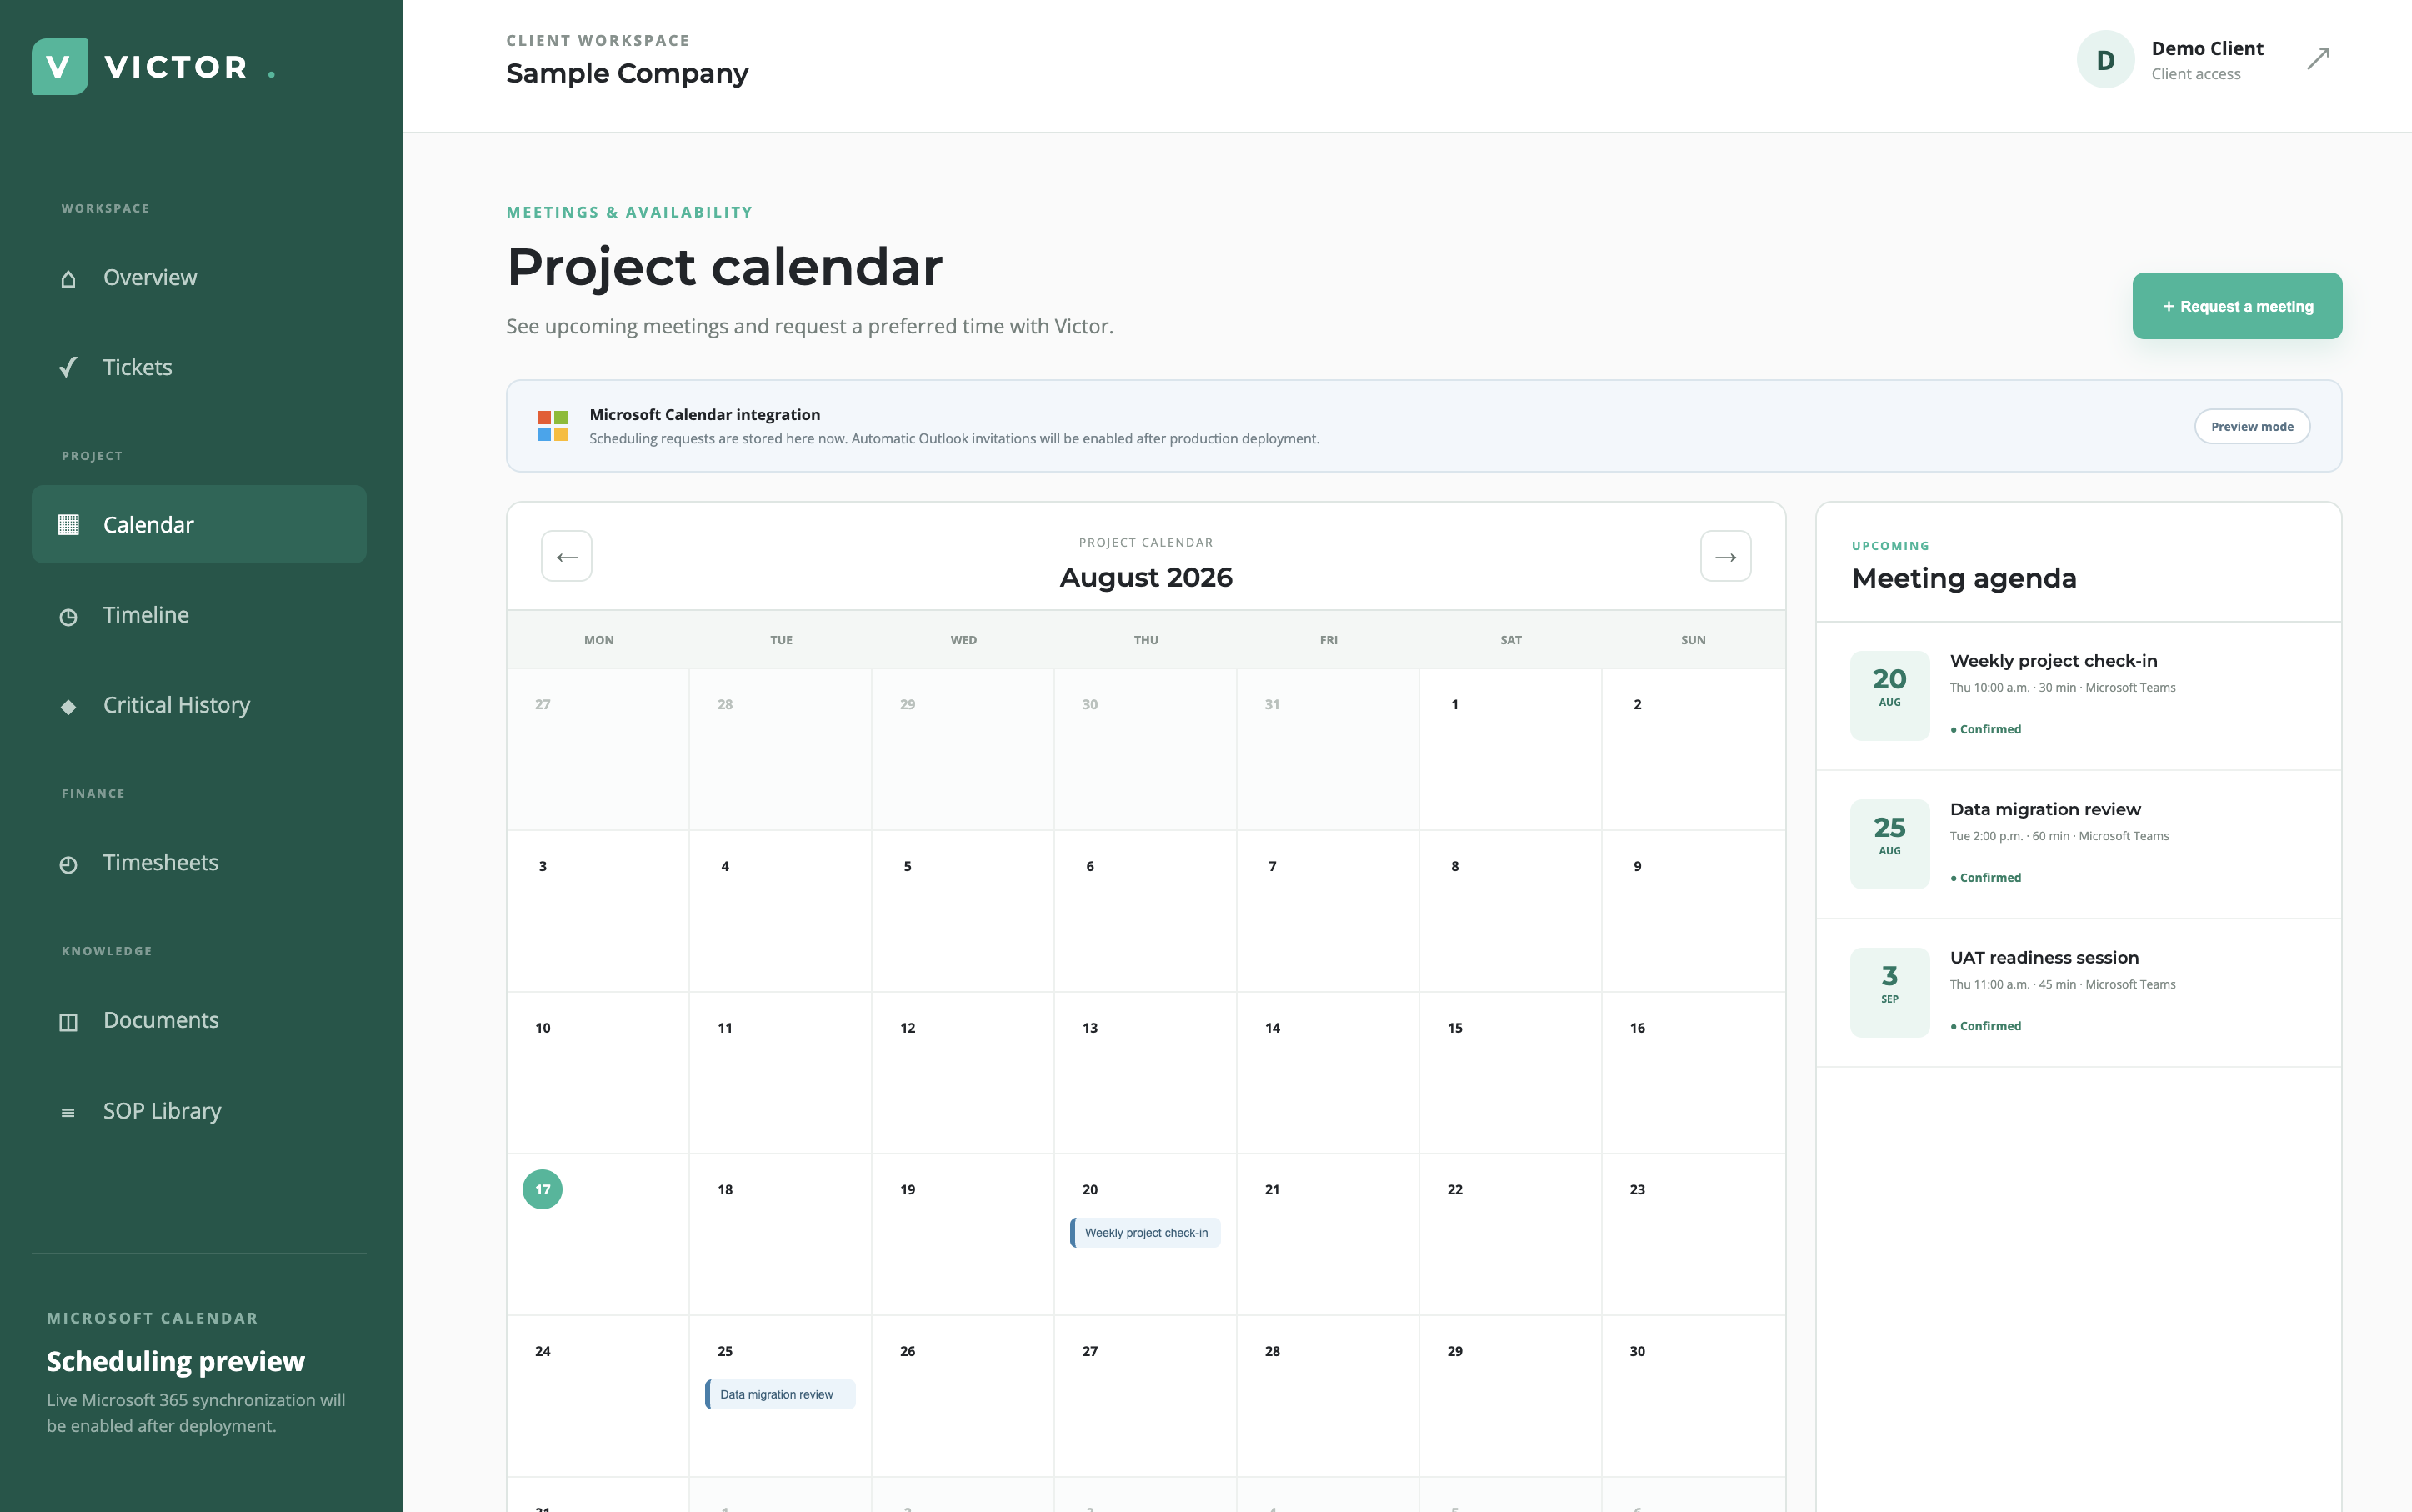Click Demo Client name
The height and width of the screenshot is (1512, 2412).
coord(2207,48)
